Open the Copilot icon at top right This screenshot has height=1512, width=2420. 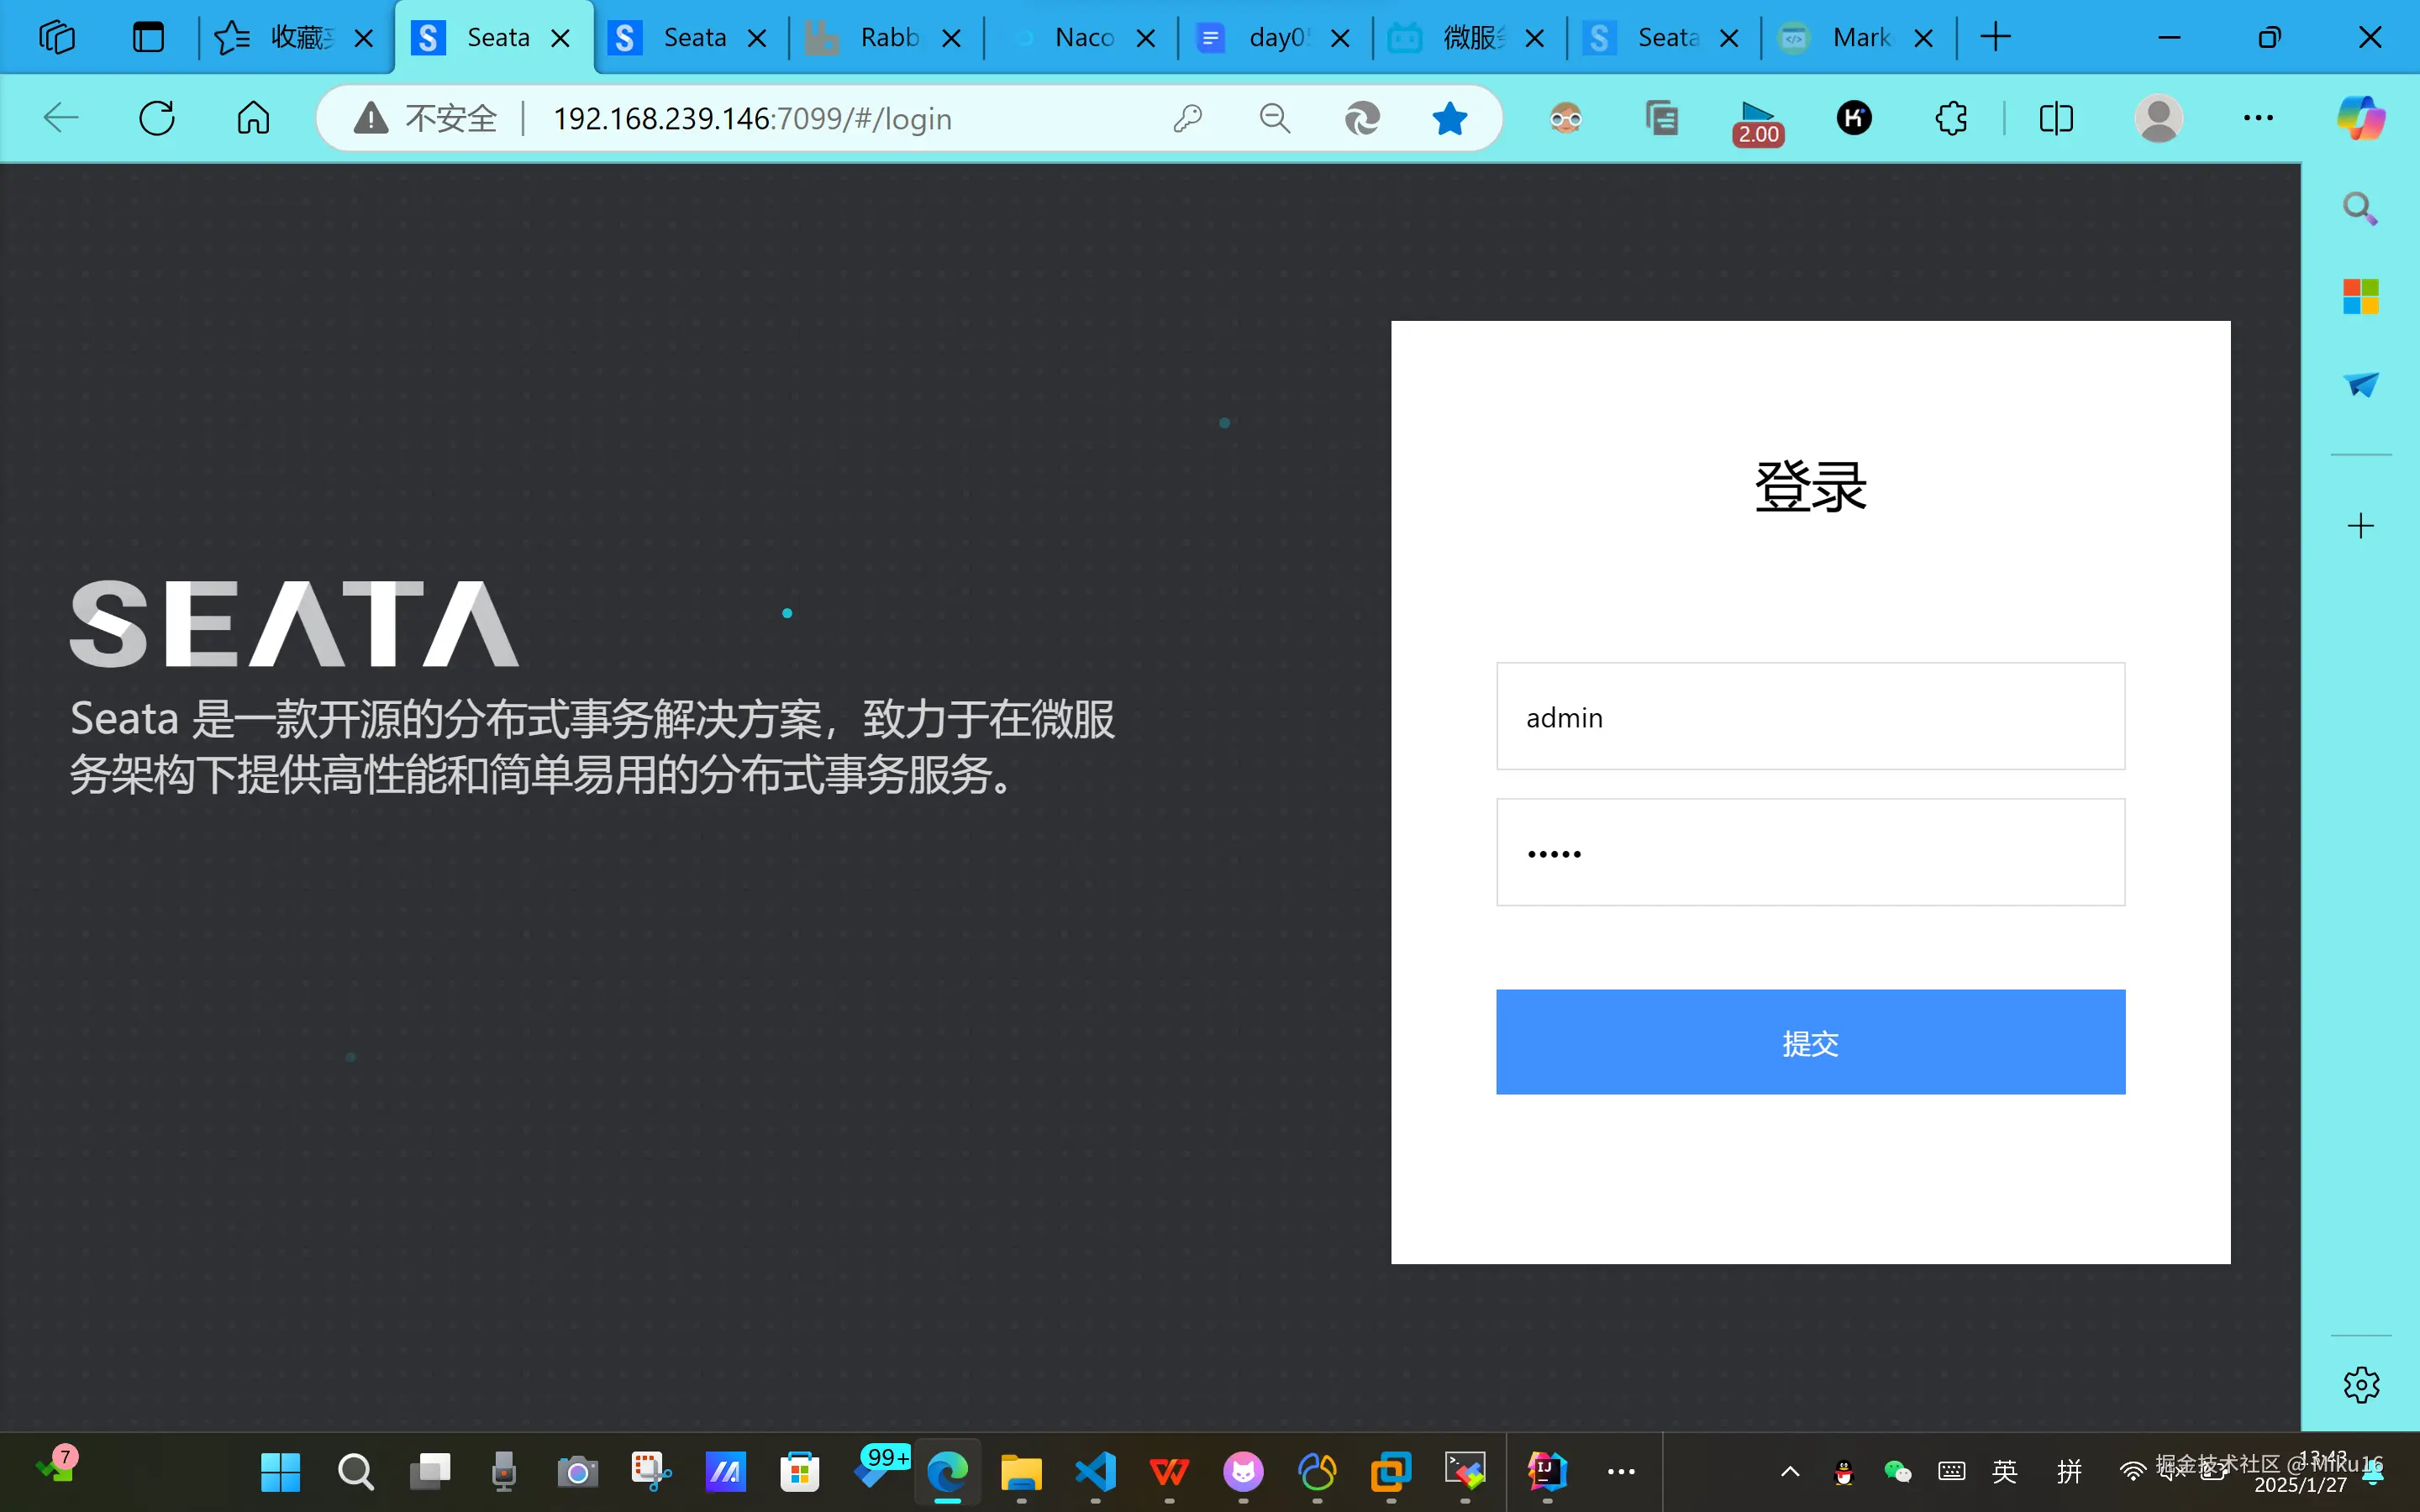(x=2360, y=118)
